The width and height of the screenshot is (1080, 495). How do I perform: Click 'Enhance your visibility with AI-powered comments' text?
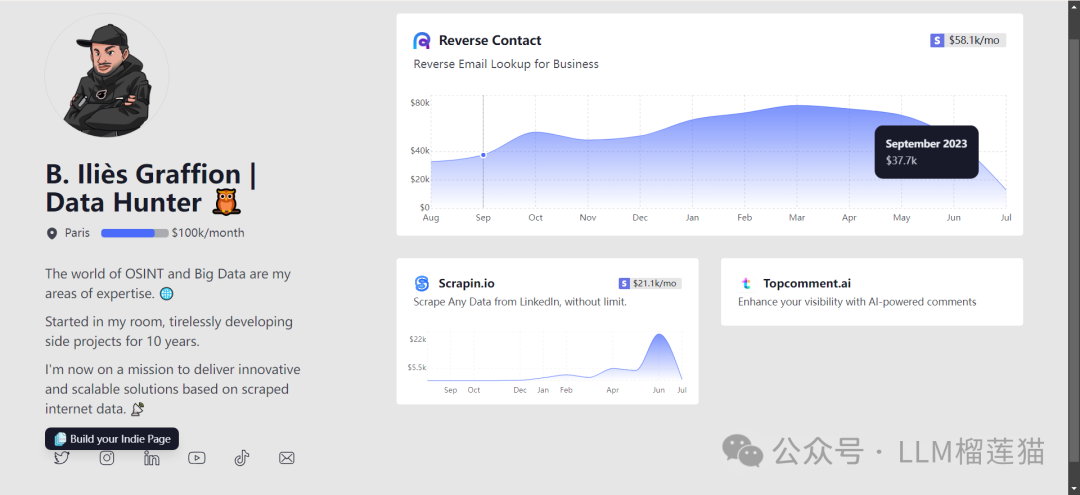point(857,302)
